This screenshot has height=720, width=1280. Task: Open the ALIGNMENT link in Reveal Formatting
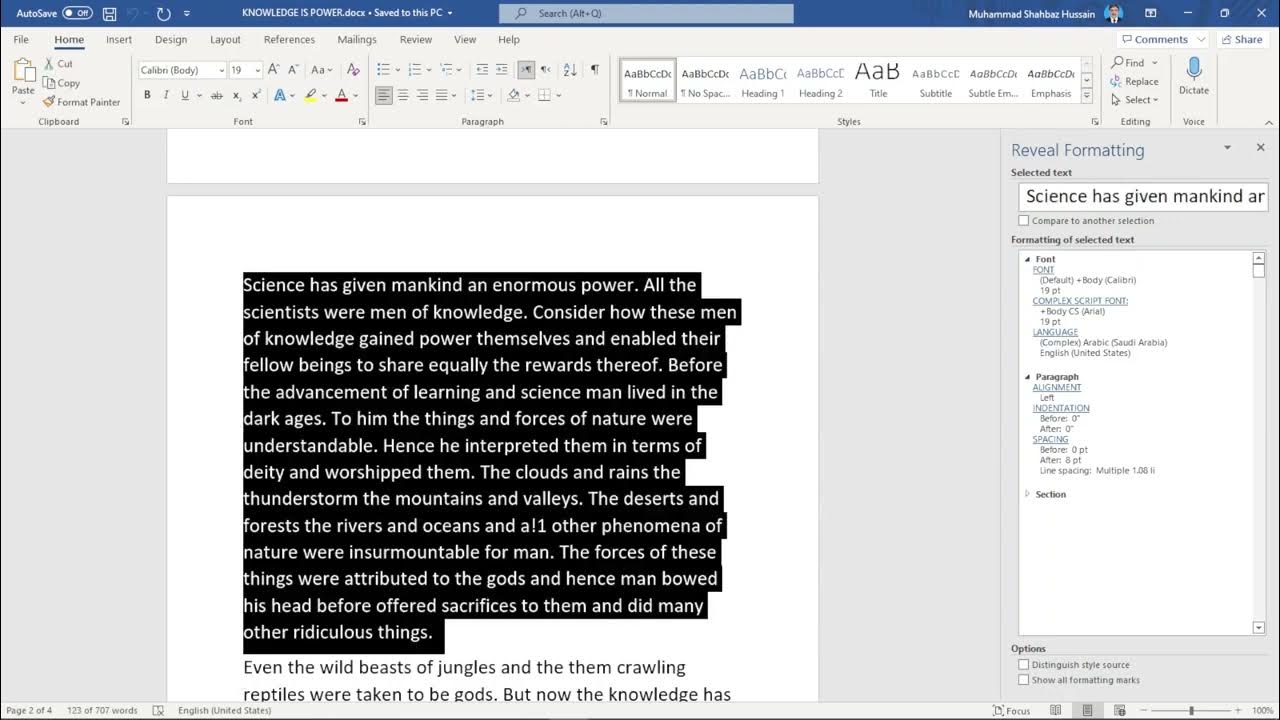pos(1057,387)
